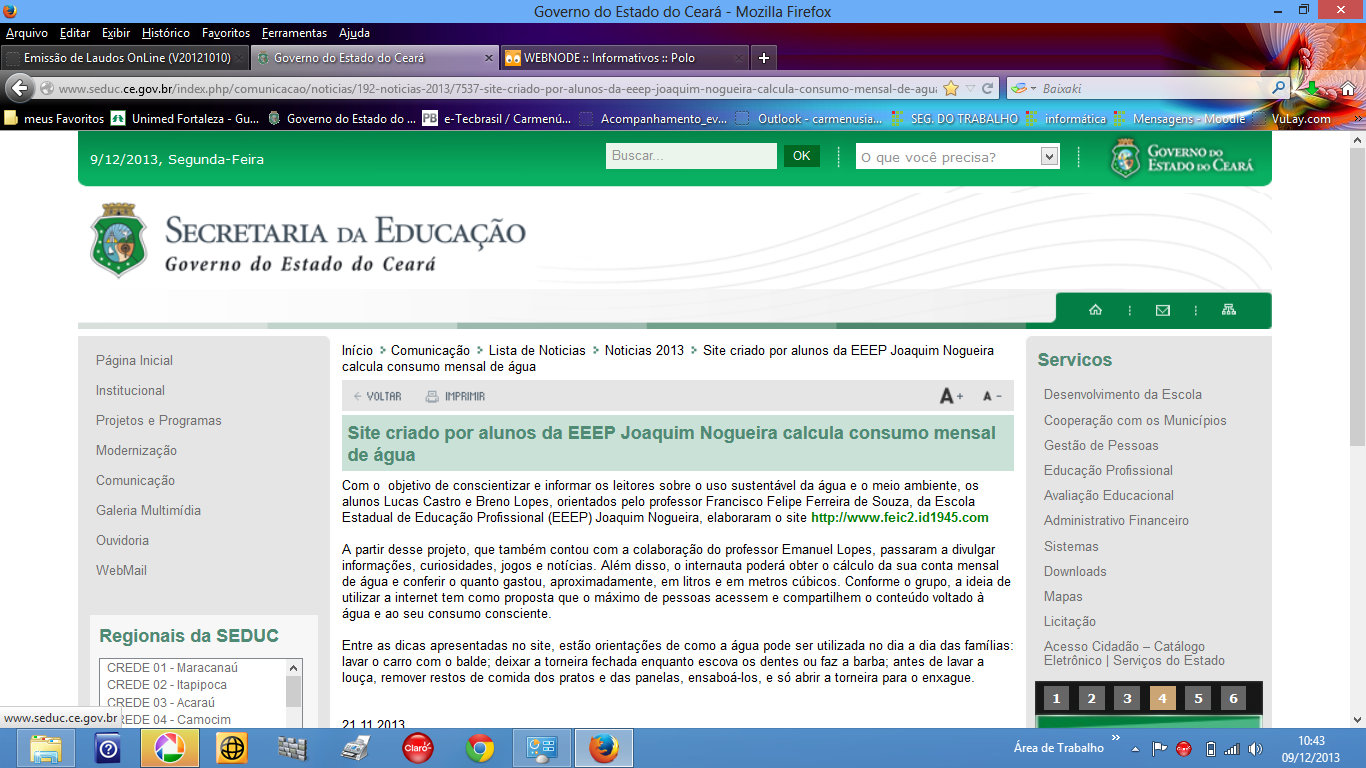Viewport: 1366px width, 768px height.
Task: Click the site home icon in green bar
Action: coord(1095,310)
